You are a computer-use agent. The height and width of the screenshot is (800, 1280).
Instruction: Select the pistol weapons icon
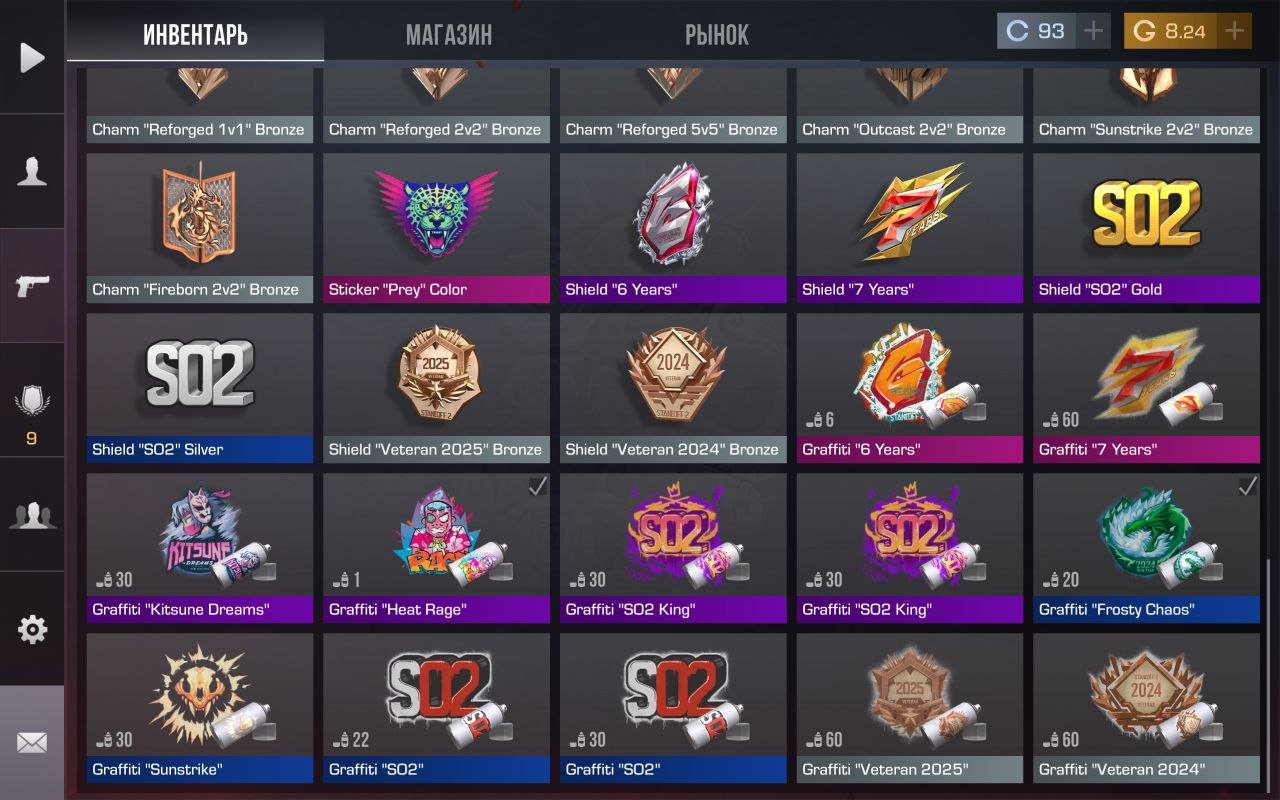[32, 286]
